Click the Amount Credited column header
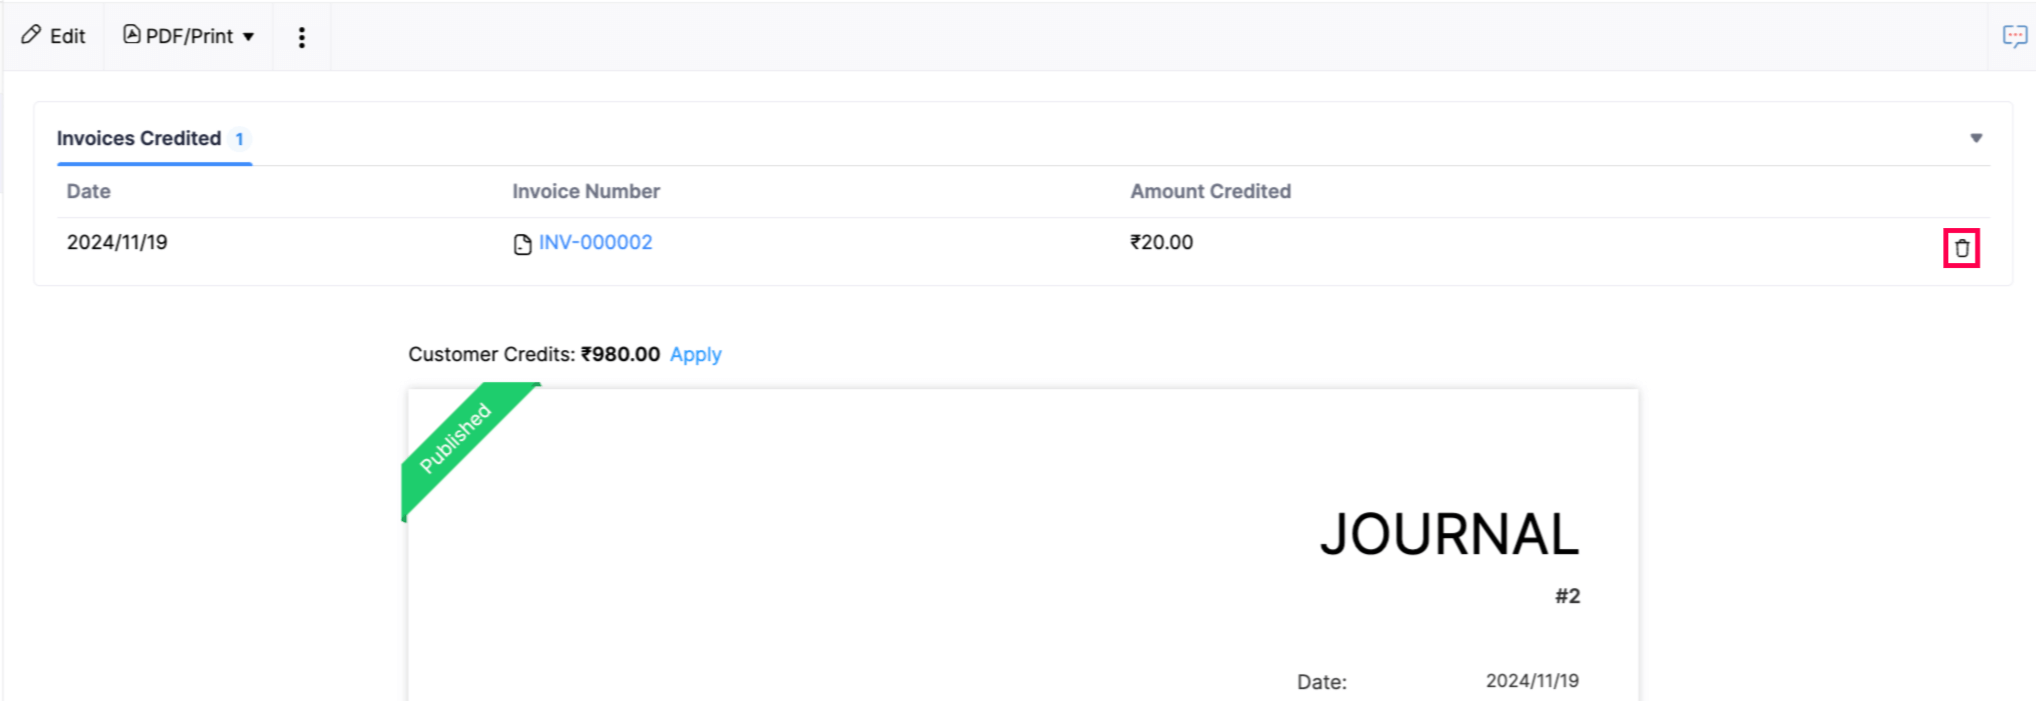 [1210, 191]
